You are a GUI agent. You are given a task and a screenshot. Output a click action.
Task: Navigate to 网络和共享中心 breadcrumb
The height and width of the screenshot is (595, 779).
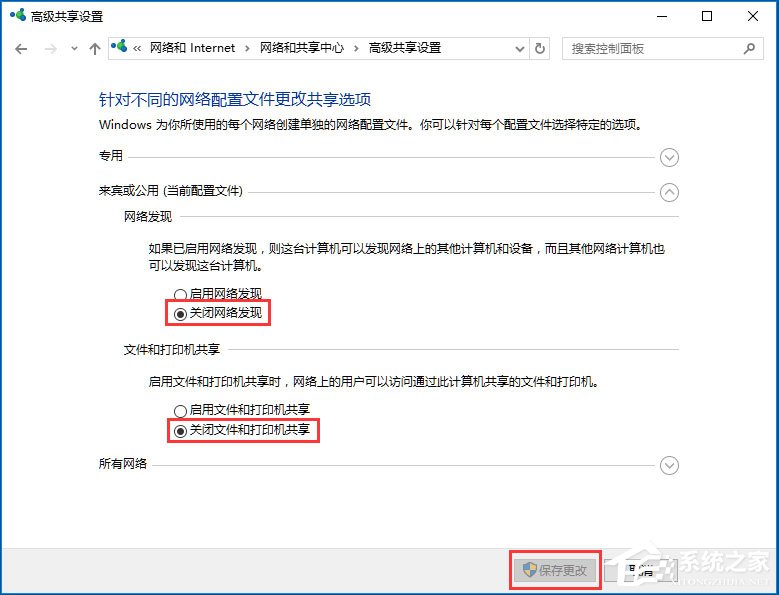point(301,48)
